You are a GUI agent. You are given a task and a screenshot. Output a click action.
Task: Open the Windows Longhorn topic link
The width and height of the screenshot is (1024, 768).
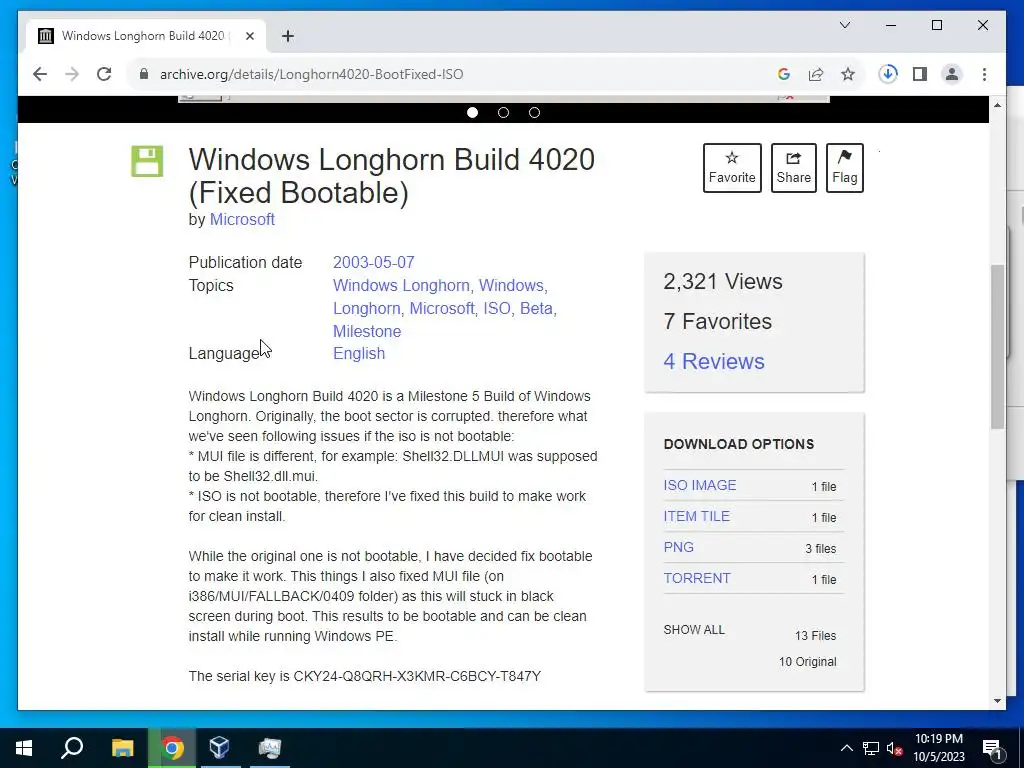click(x=401, y=285)
